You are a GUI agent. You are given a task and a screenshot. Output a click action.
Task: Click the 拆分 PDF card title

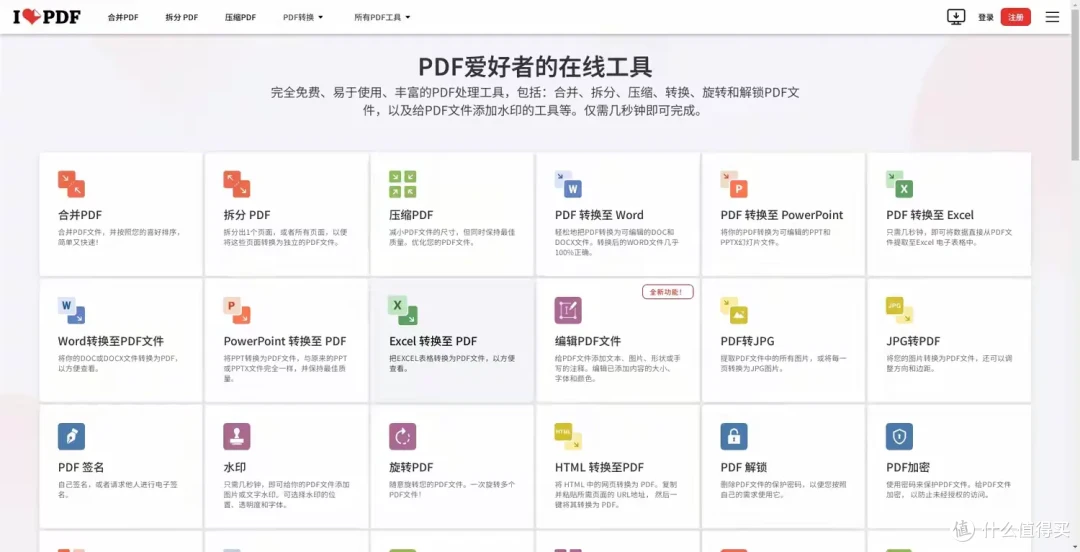pos(247,215)
